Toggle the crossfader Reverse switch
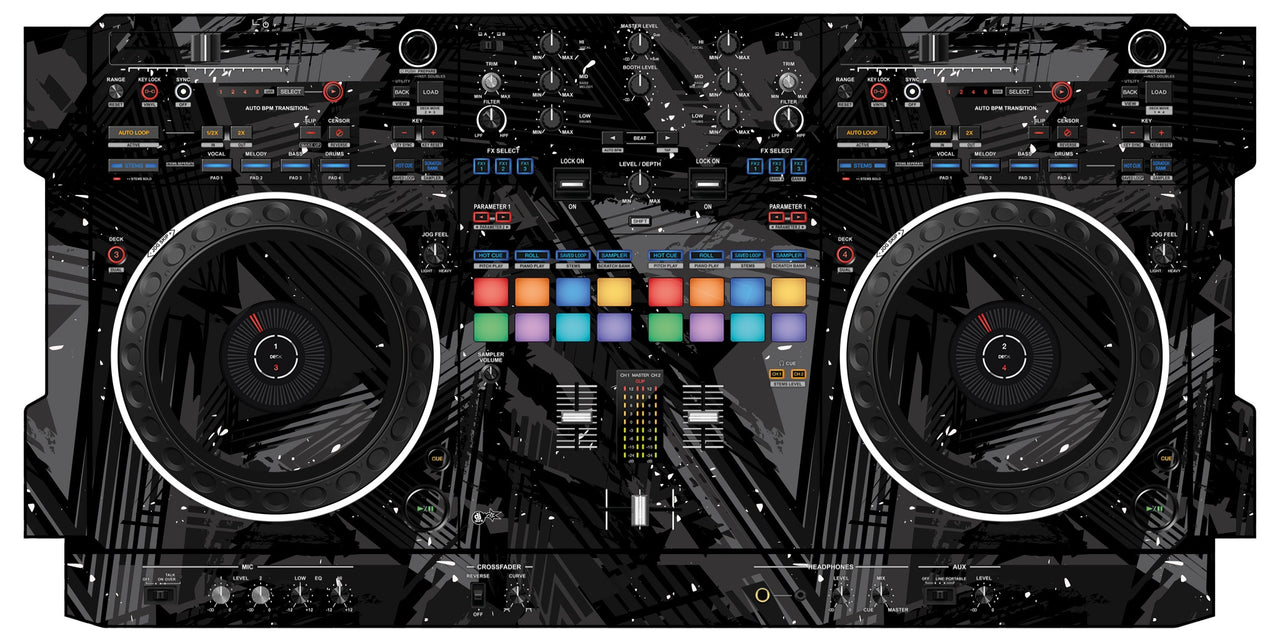The image size is (1280, 644). click(478, 596)
